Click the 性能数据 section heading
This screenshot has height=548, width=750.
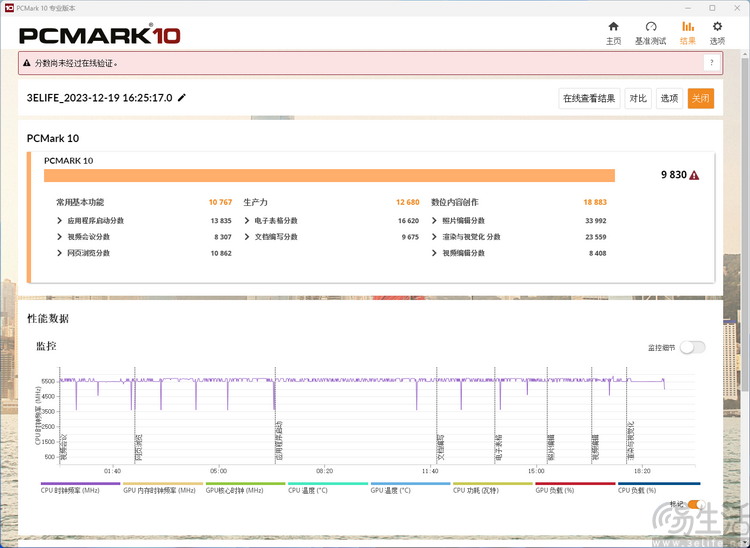pos(48,319)
